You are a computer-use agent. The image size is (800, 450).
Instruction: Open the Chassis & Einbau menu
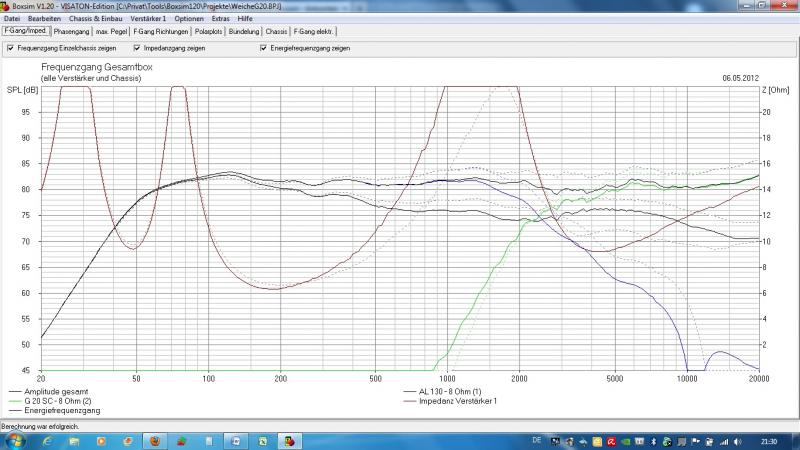point(97,19)
